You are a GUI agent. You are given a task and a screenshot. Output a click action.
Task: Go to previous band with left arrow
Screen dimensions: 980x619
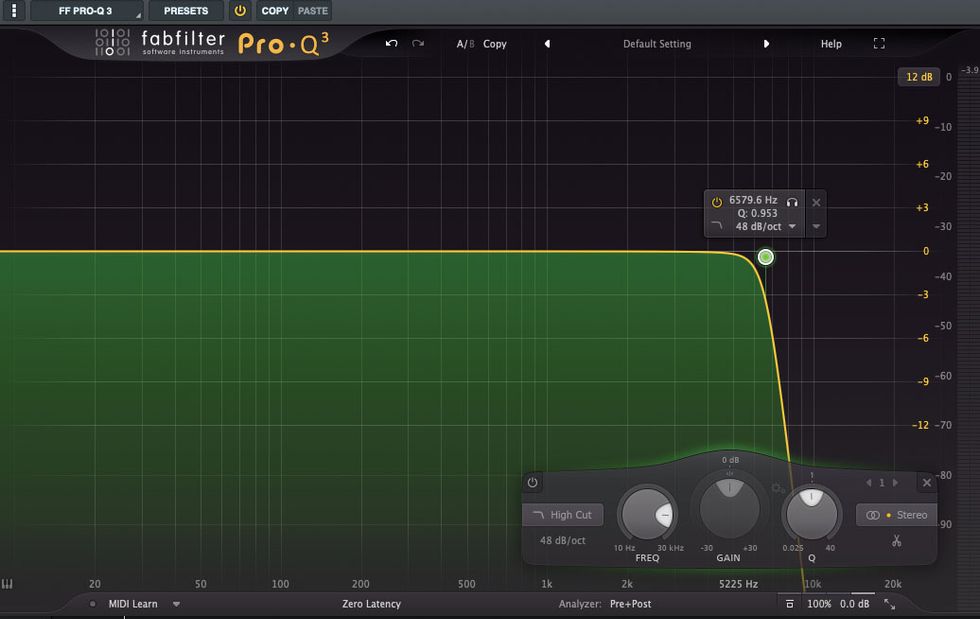click(x=869, y=483)
